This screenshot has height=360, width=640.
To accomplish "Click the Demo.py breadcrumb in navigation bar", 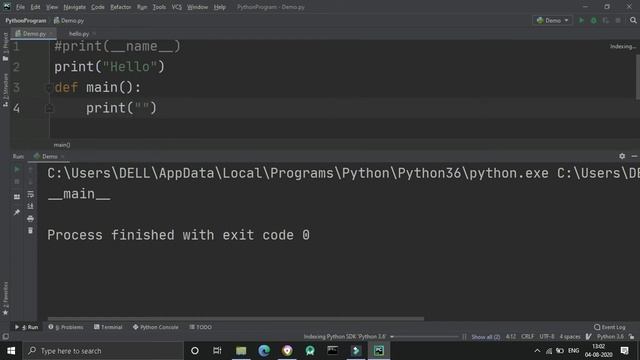I will tap(69, 20).
